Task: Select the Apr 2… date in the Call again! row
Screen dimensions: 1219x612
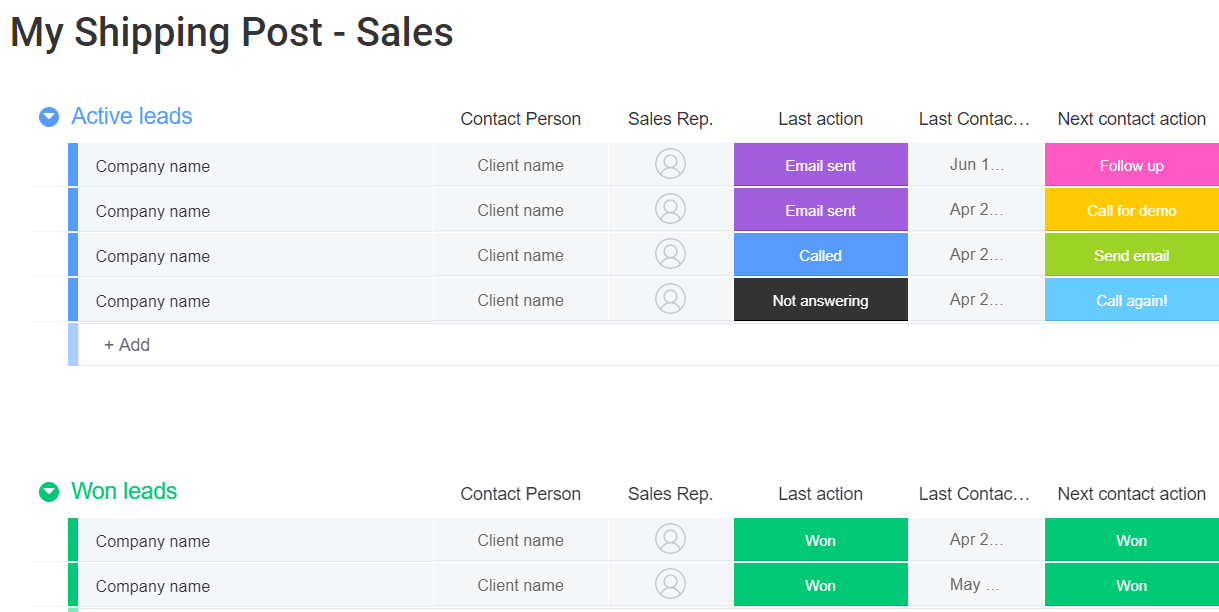Action: (976, 300)
